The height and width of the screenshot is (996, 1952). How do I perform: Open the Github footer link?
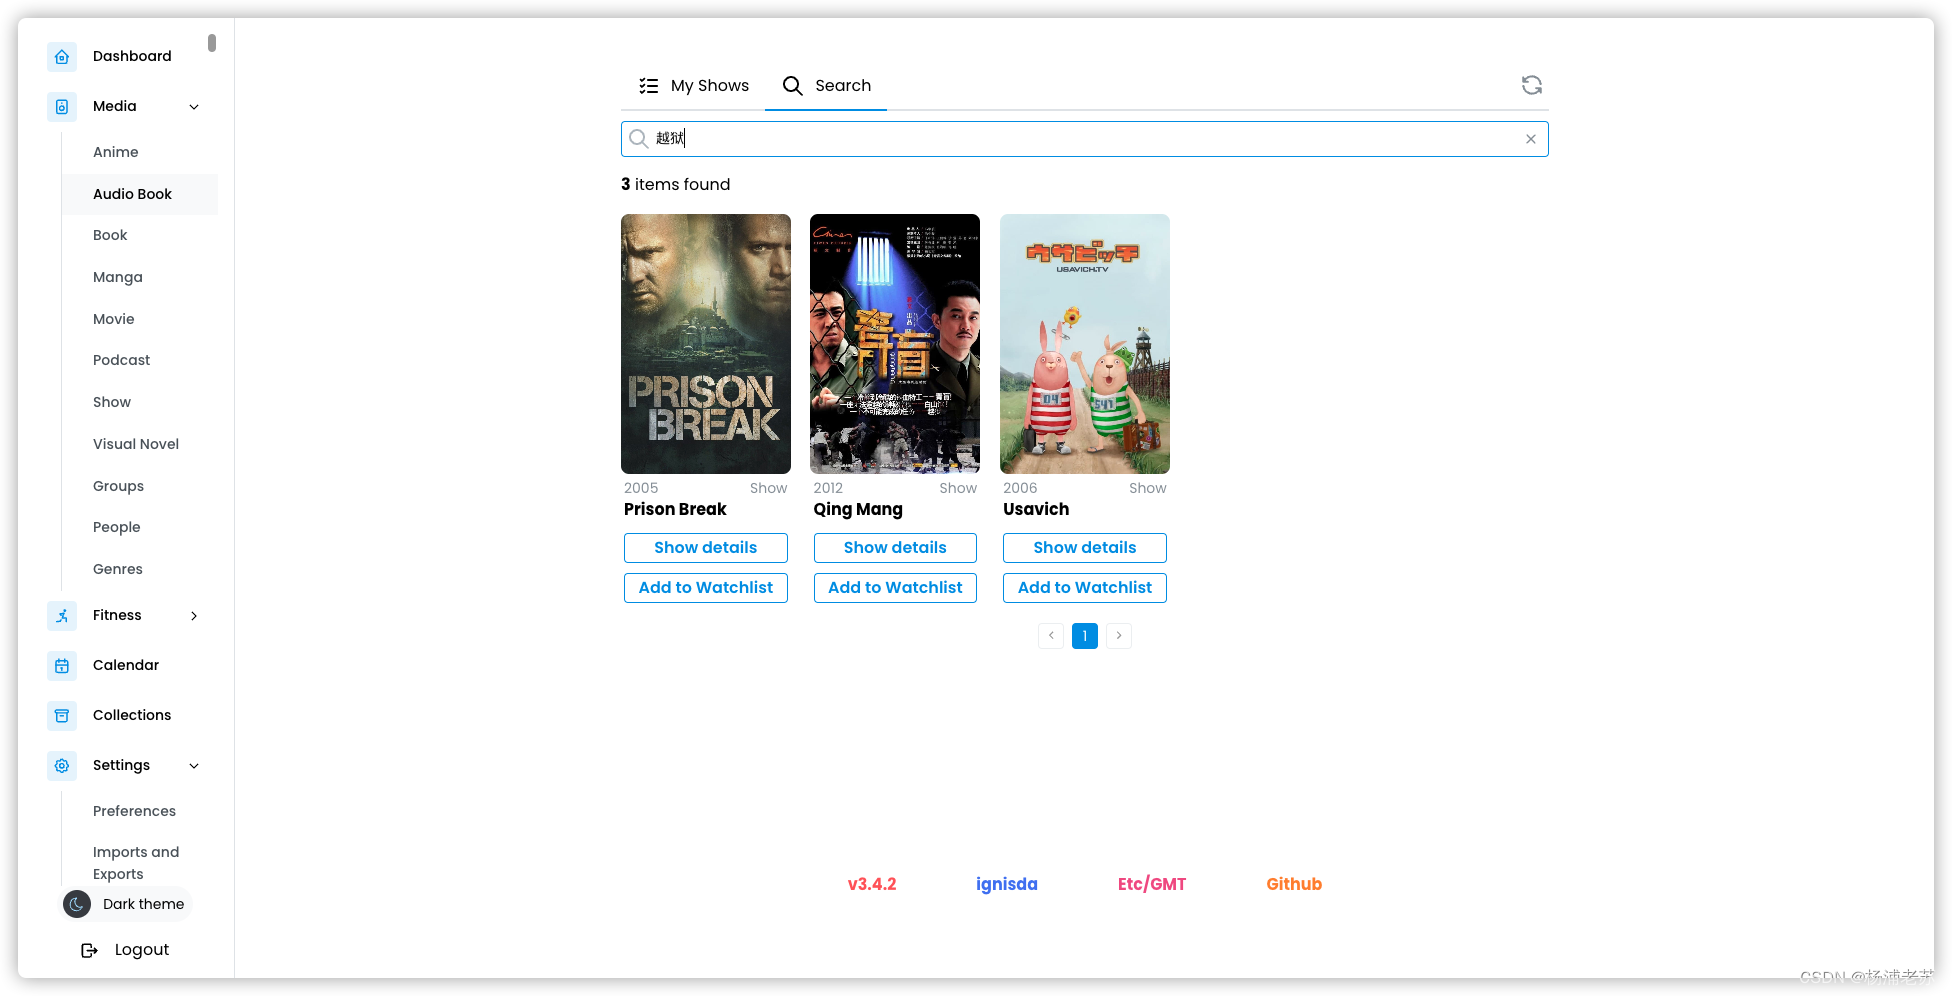[x=1294, y=884]
